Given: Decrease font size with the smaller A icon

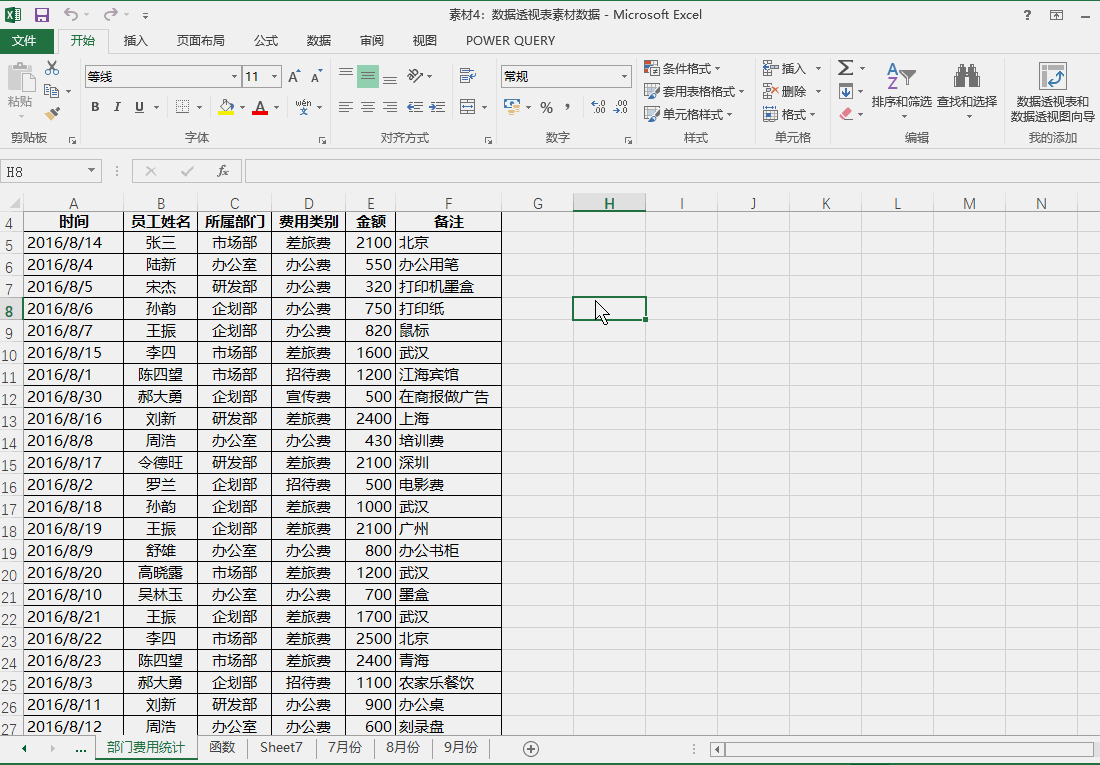Looking at the screenshot, I should (316, 76).
